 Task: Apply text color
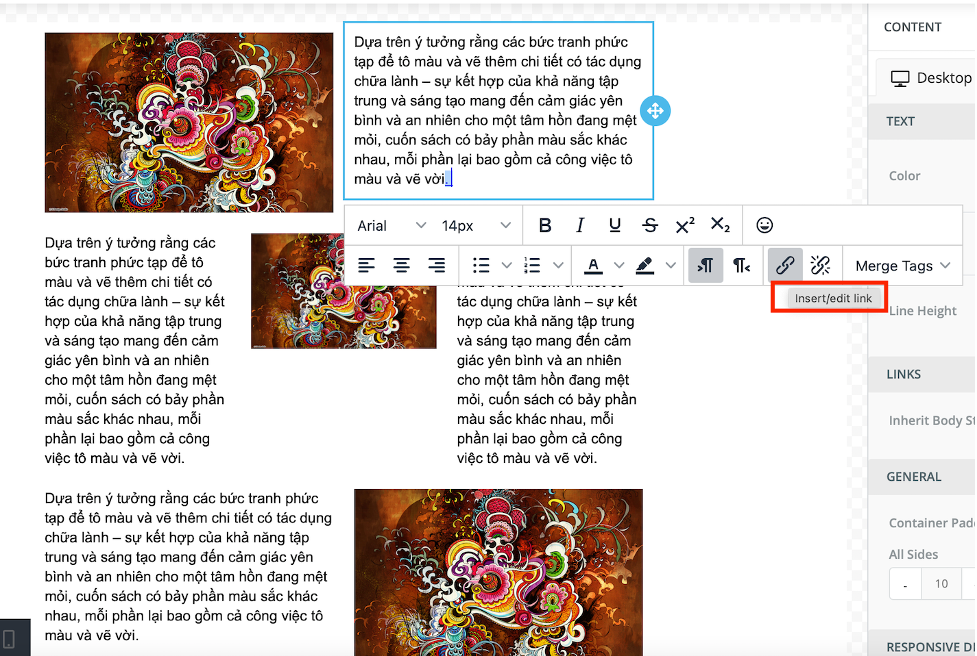593,266
